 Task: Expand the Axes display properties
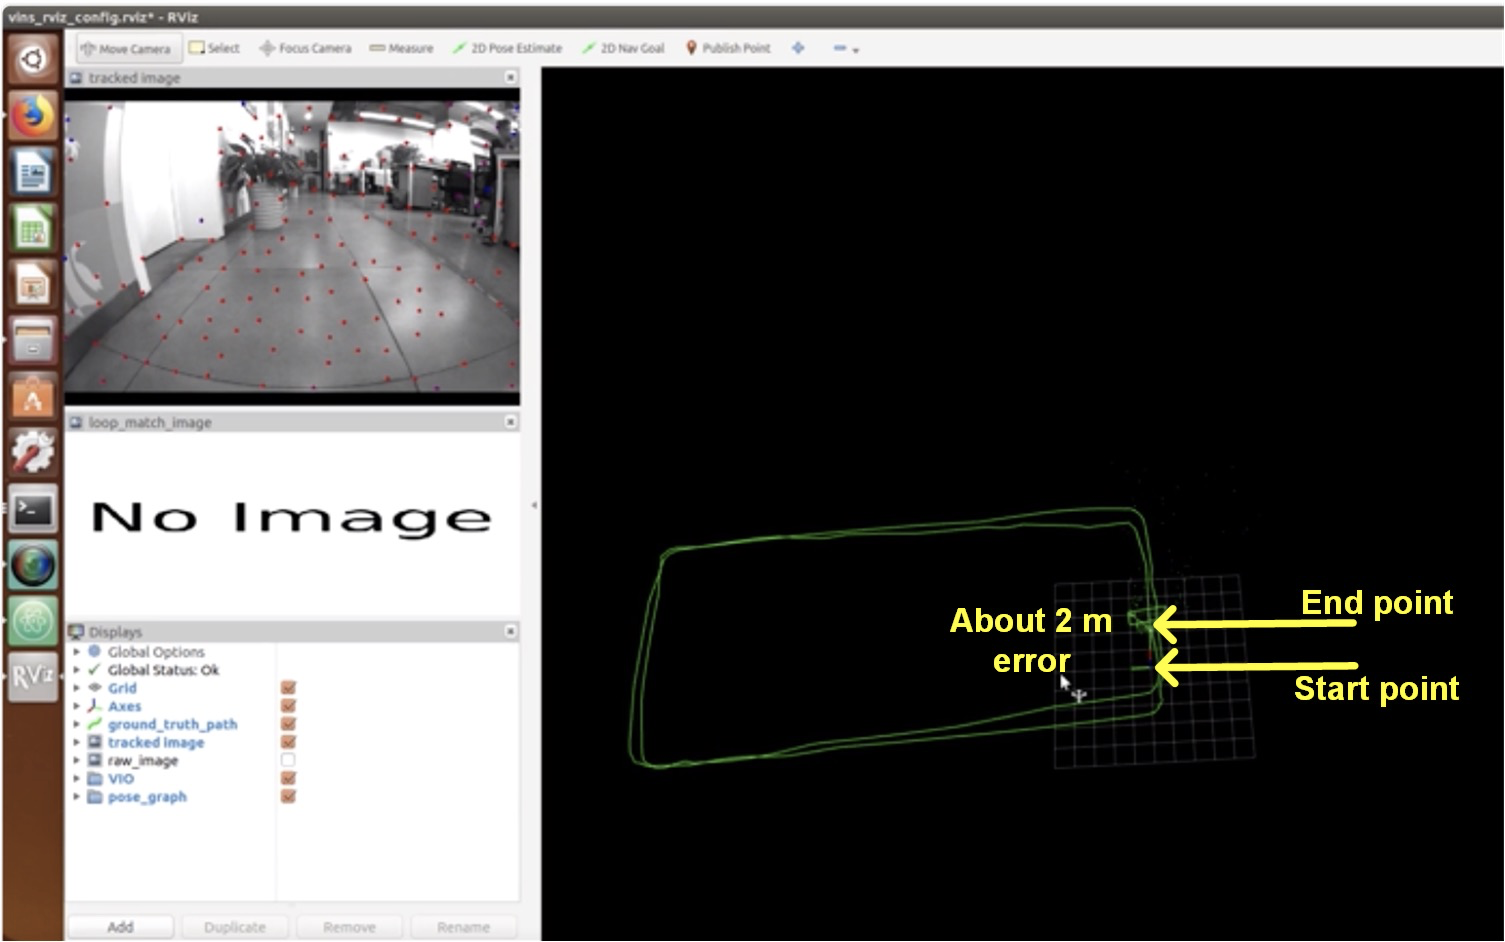[76, 706]
